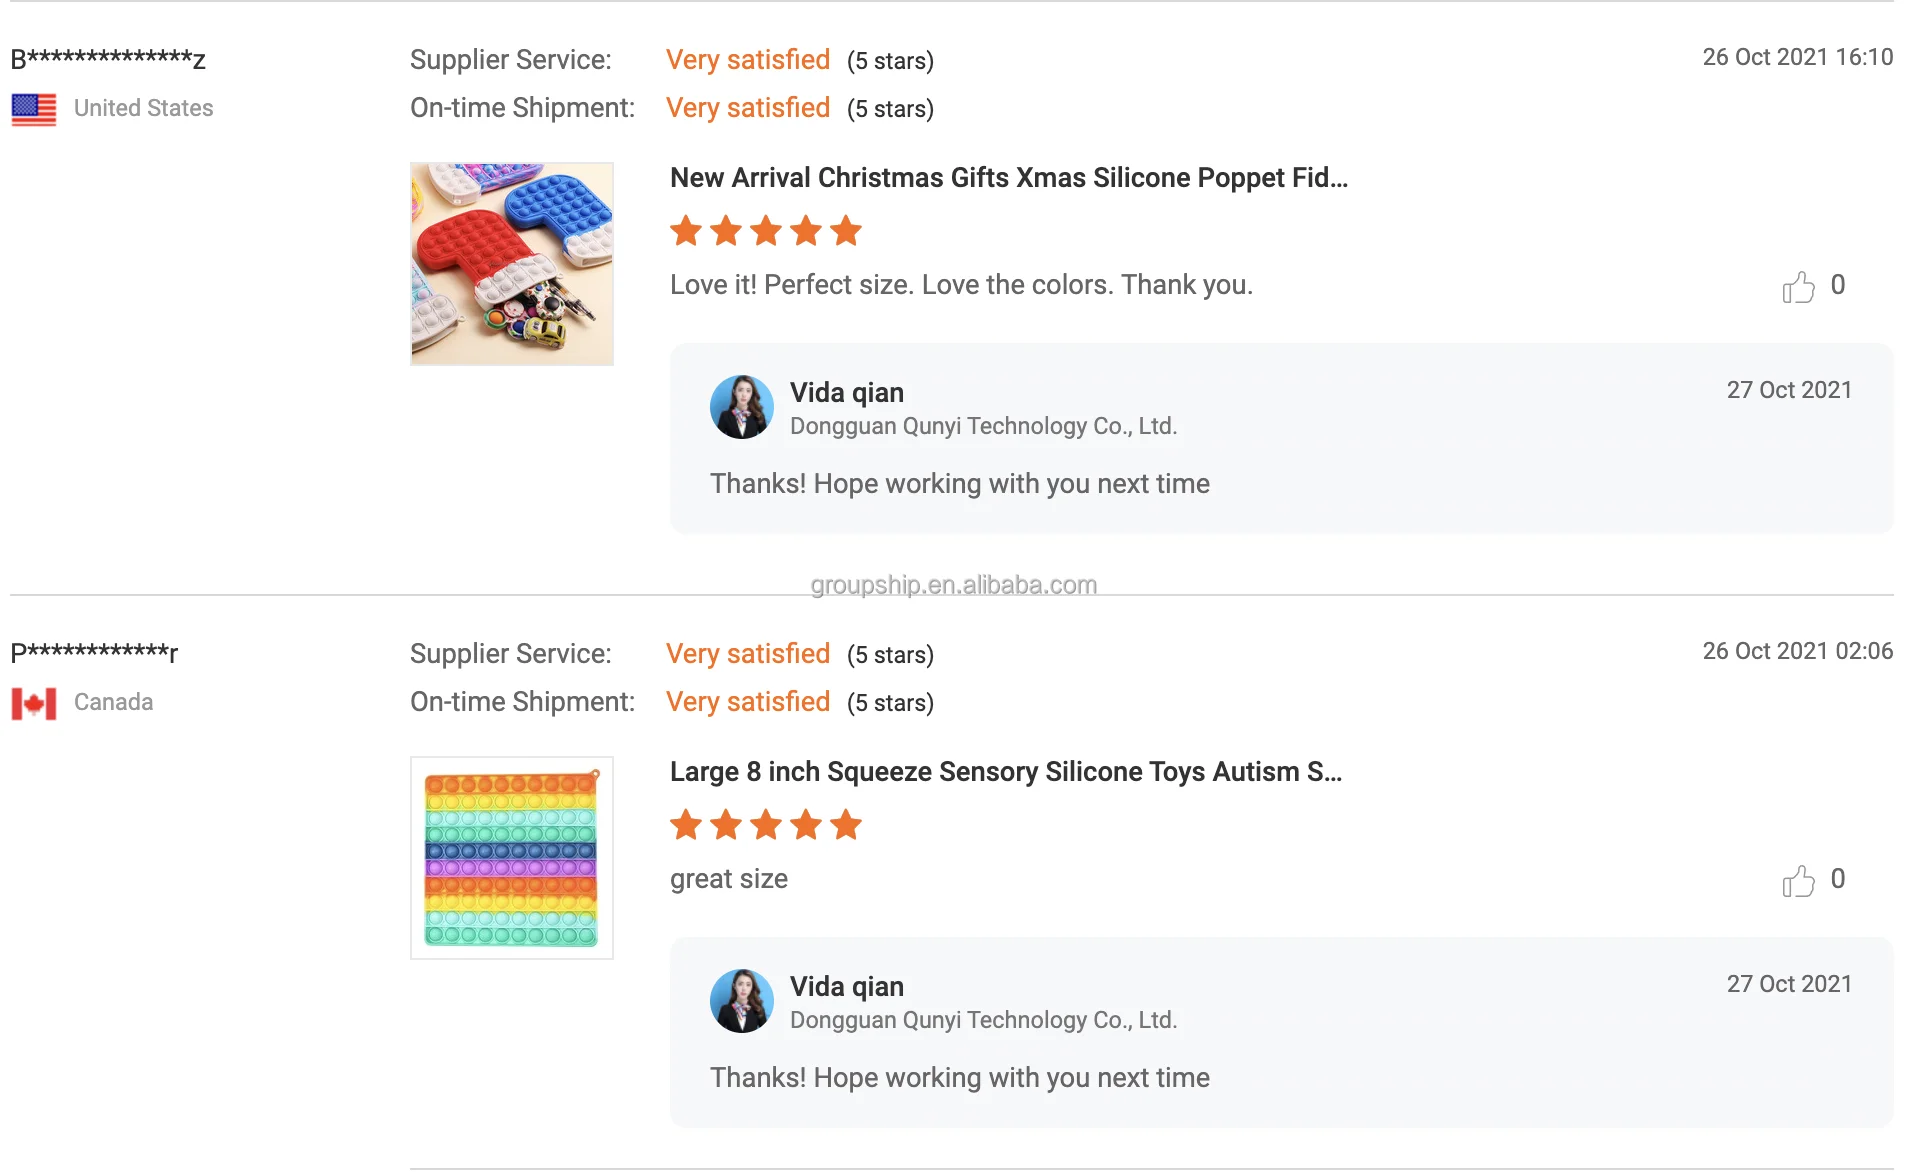This screenshot has height=1172, width=1906.
Task: Click Vida qian's avatar in the first reply
Action: (742, 407)
